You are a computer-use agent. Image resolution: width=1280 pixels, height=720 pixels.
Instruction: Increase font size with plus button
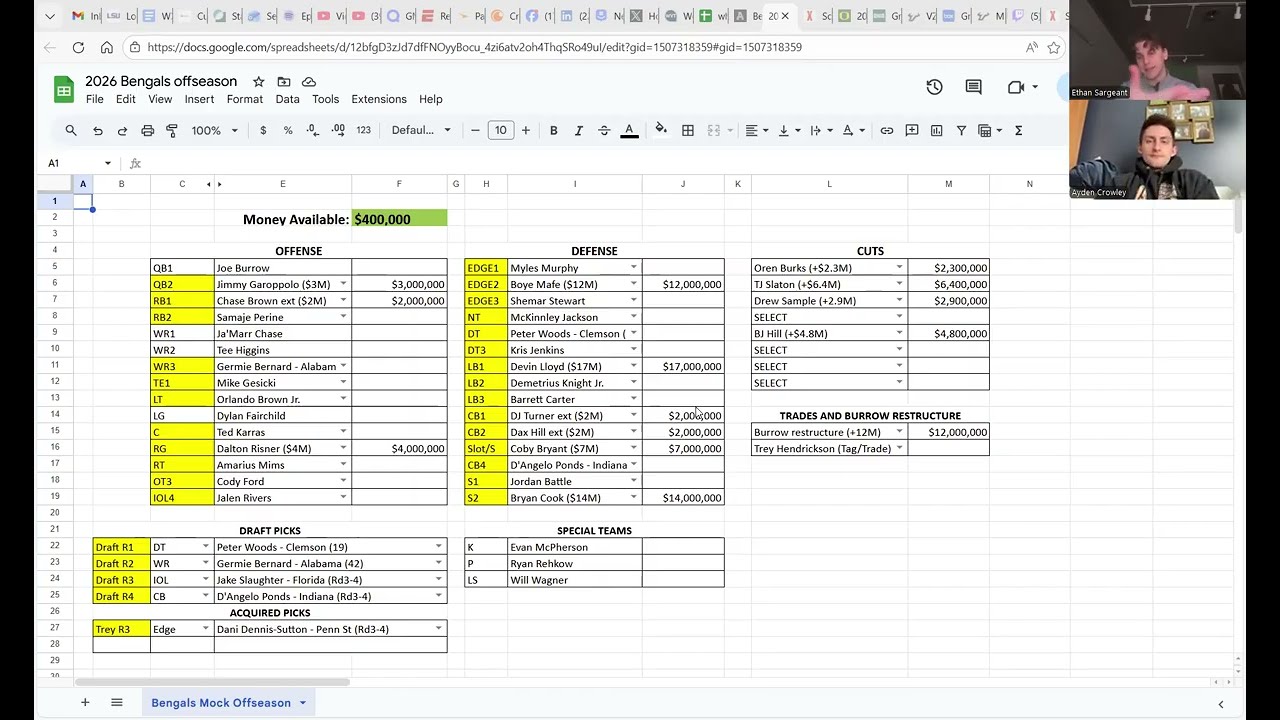coord(525,130)
